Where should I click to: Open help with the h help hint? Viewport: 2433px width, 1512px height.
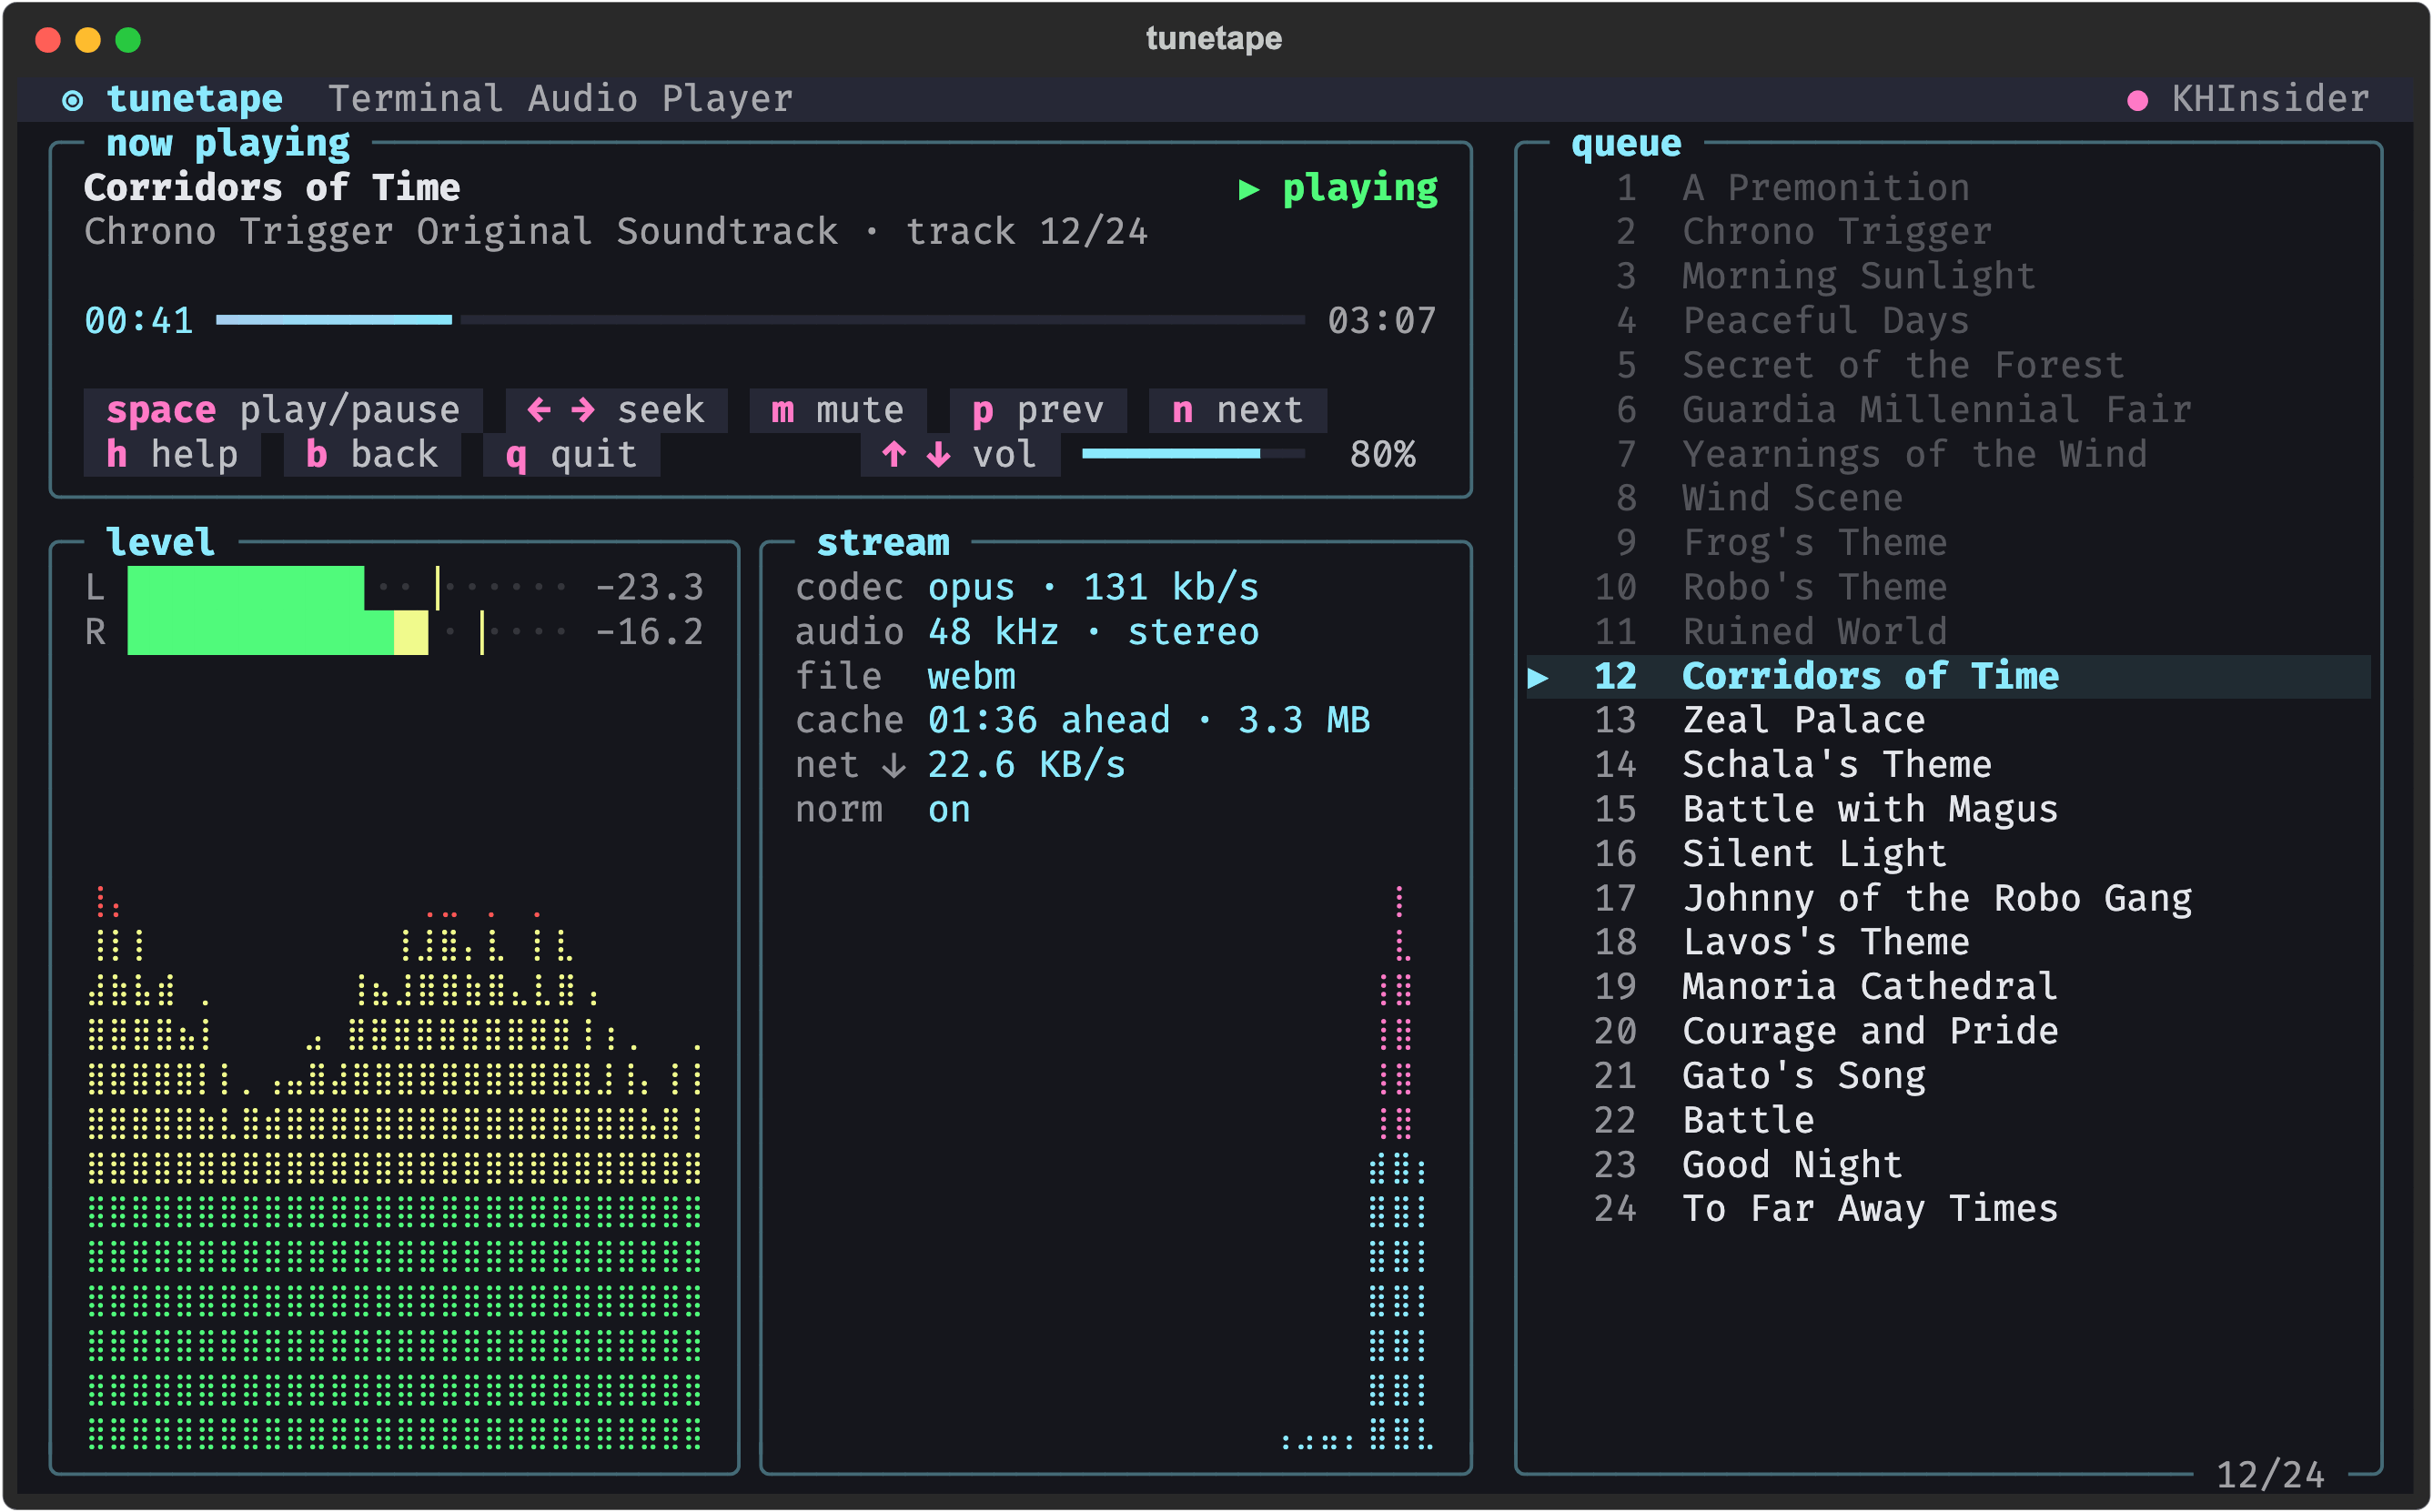(172, 455)
